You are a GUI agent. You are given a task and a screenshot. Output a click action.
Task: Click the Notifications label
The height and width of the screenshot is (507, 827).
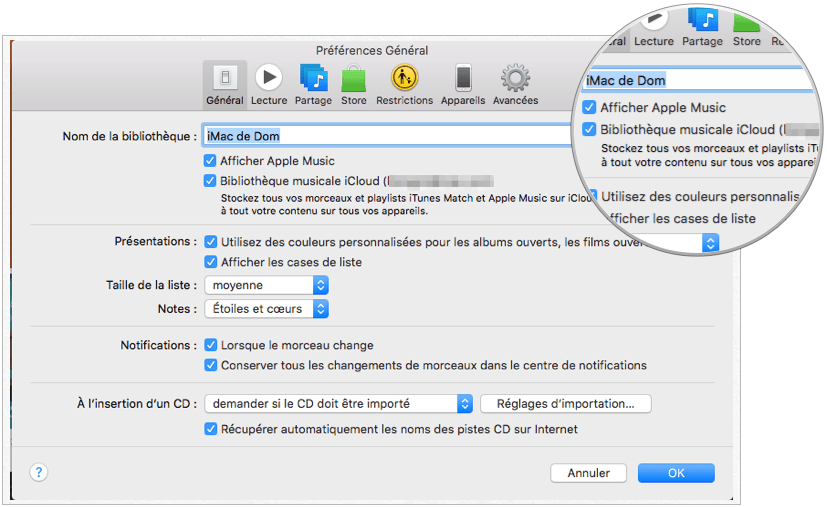point(158,345)
